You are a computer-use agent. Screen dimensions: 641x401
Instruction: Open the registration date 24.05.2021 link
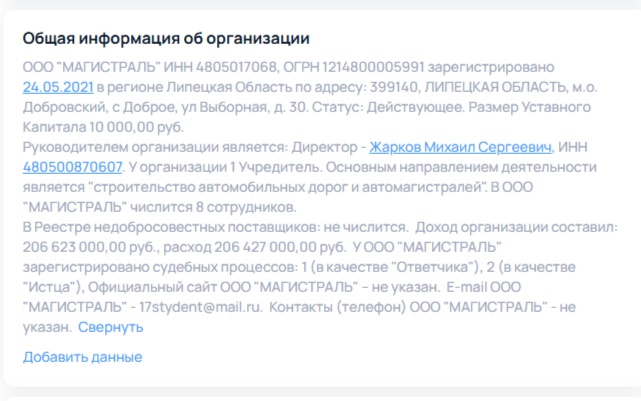[x=58, y=87]
